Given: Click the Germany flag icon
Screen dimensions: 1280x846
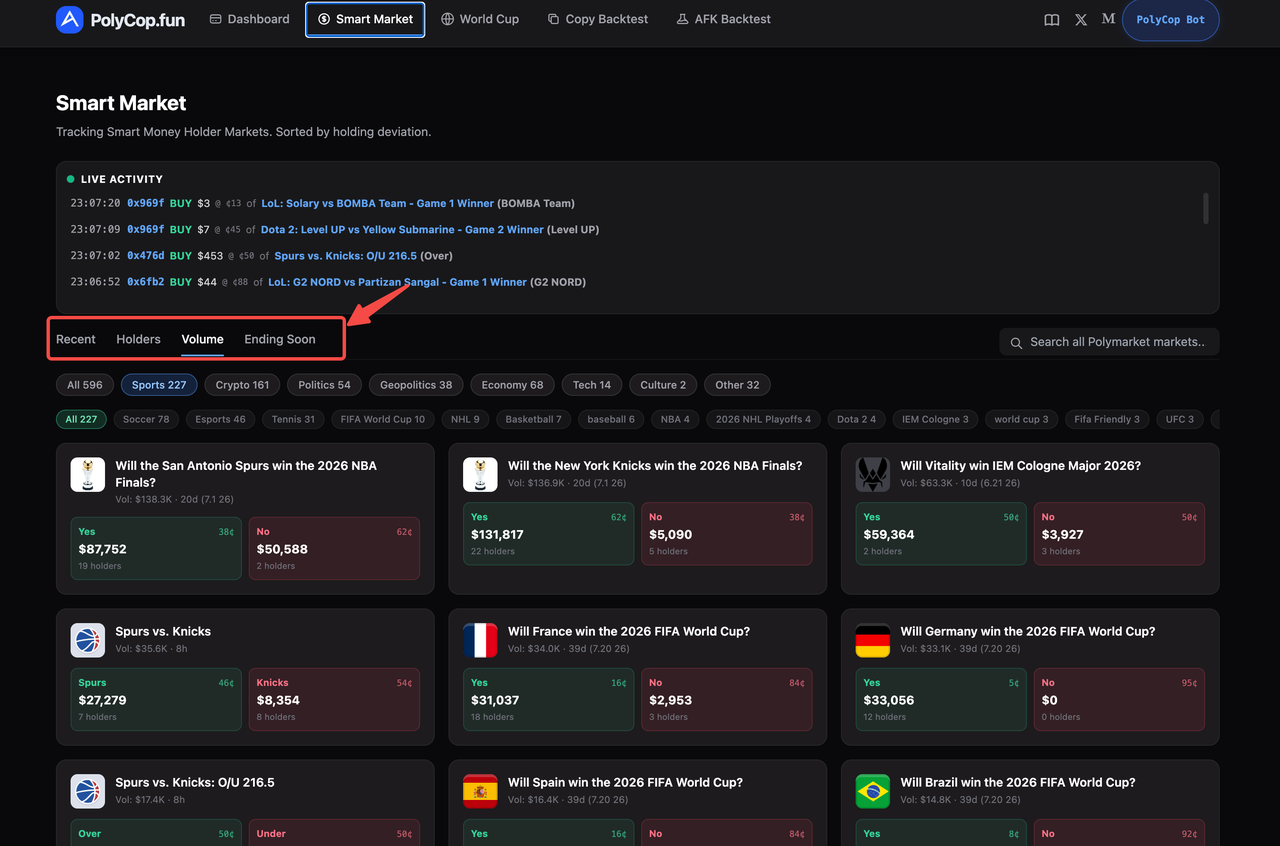Looking at the screenshot, I should point(873,640).
